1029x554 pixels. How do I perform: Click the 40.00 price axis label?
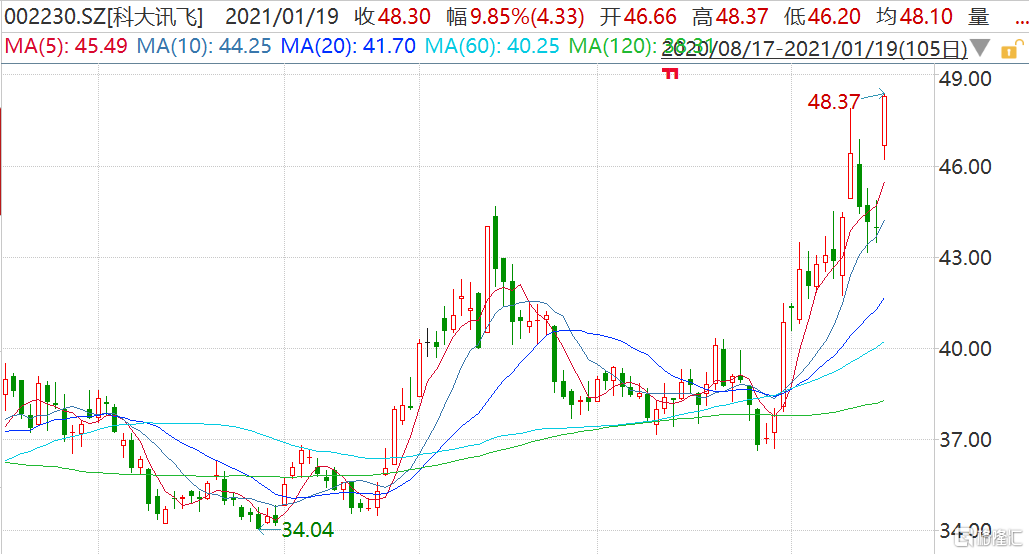[965, 349]
